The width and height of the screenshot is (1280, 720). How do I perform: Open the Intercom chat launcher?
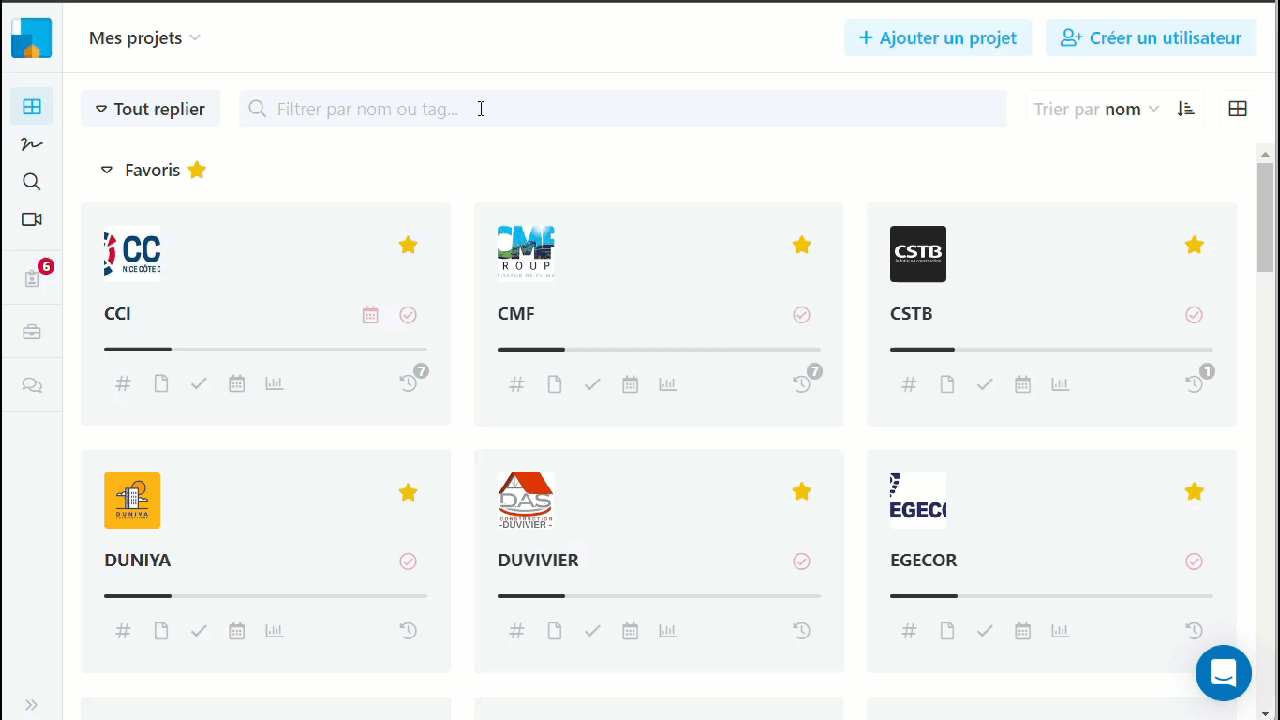click(1224, 673)
